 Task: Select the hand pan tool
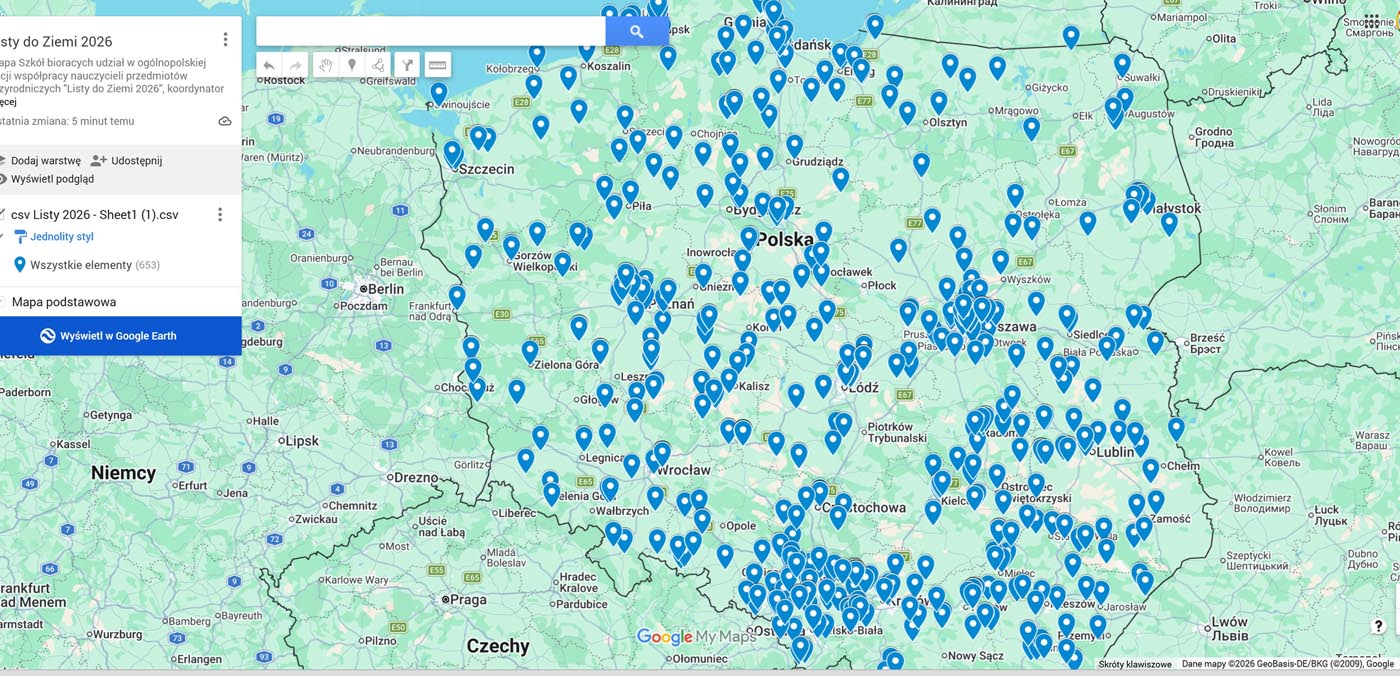[325, 65]
